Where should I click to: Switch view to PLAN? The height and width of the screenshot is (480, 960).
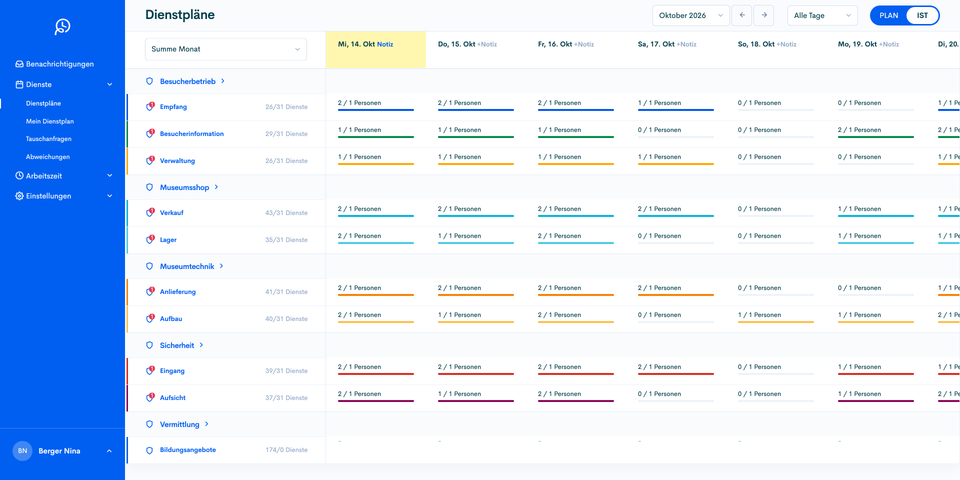coord(888,15)
